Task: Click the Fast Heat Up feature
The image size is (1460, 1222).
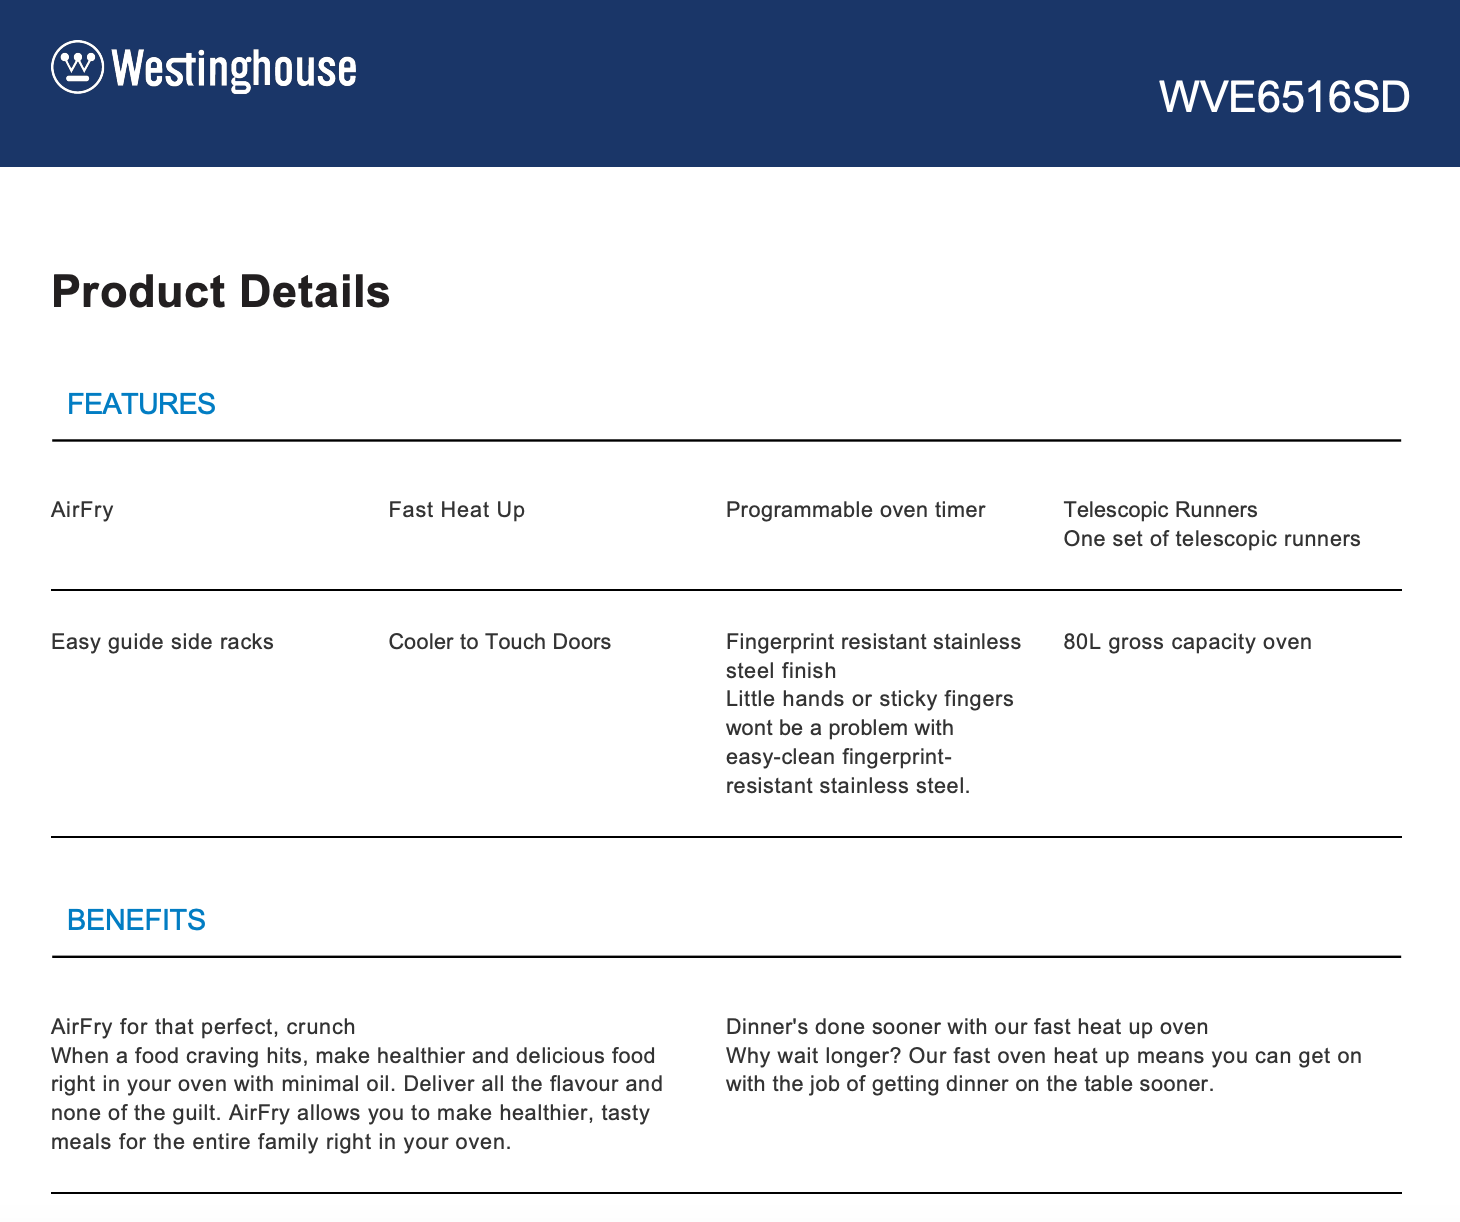Action: click(x=456, y=510)
